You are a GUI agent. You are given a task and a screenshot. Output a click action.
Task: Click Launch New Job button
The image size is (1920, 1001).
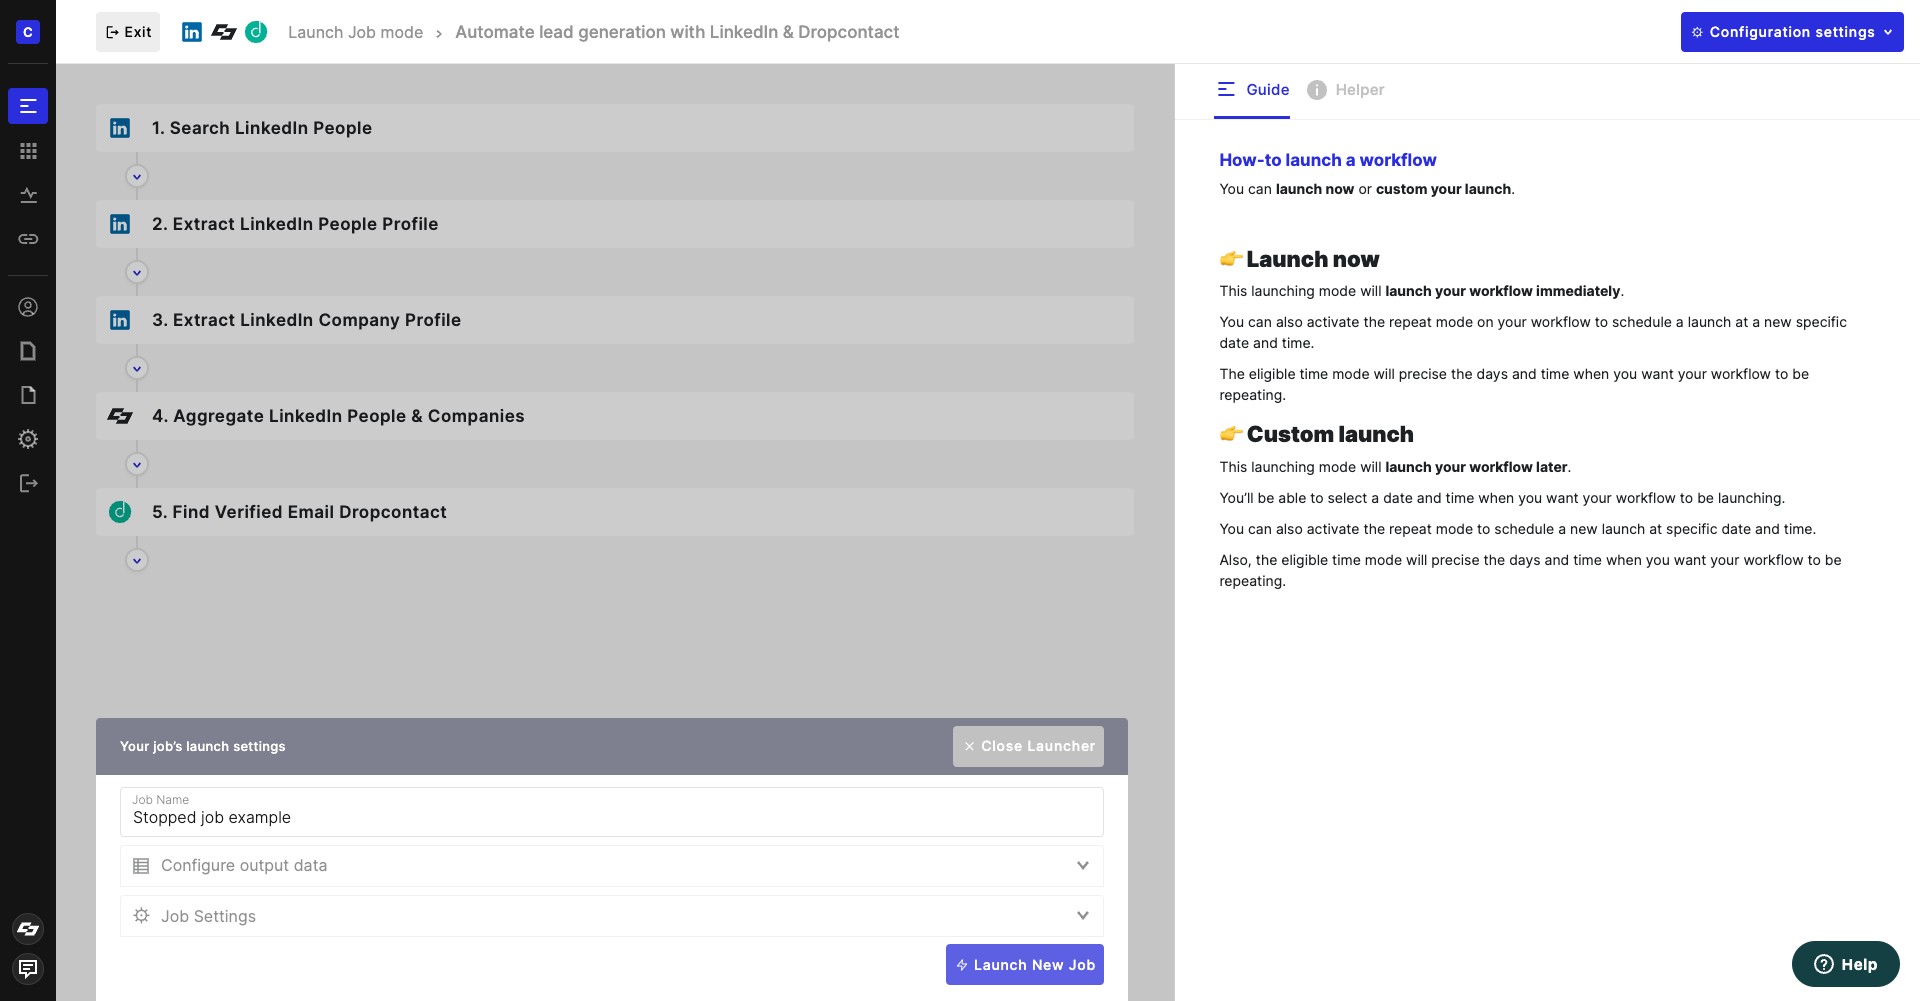(x=1025, y=965)
